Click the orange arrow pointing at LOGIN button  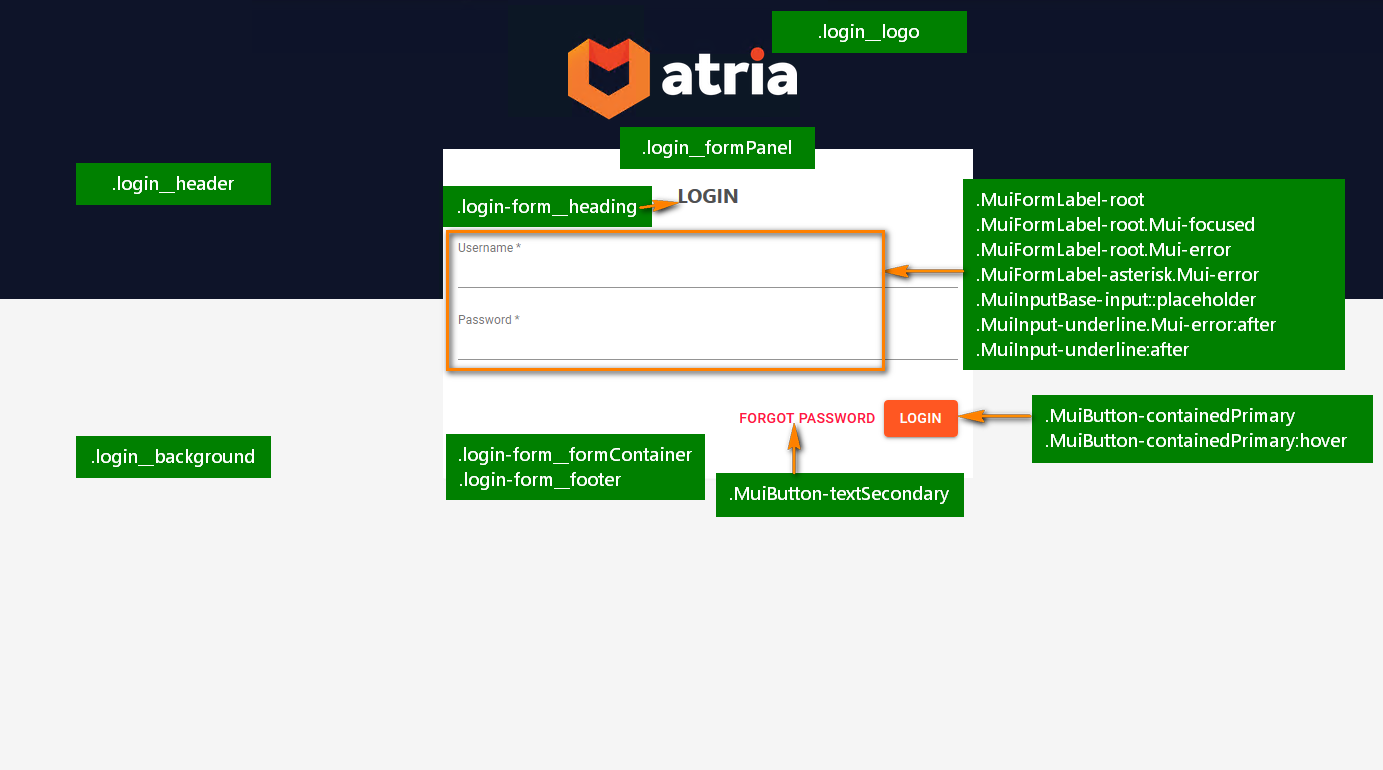994,416
